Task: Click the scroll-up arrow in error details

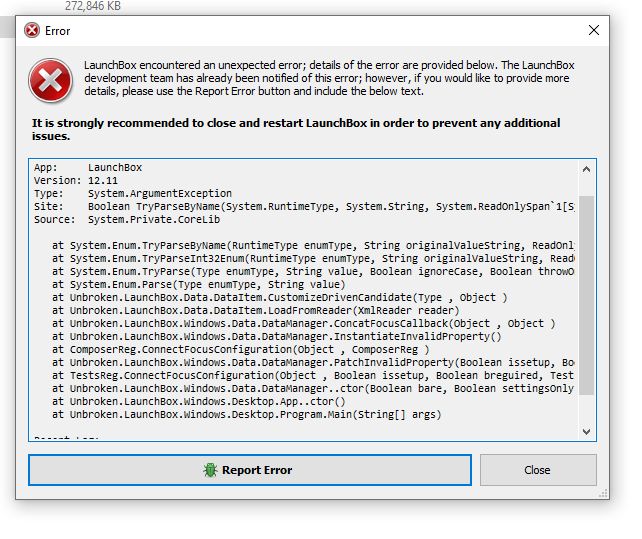Action: 586,169
